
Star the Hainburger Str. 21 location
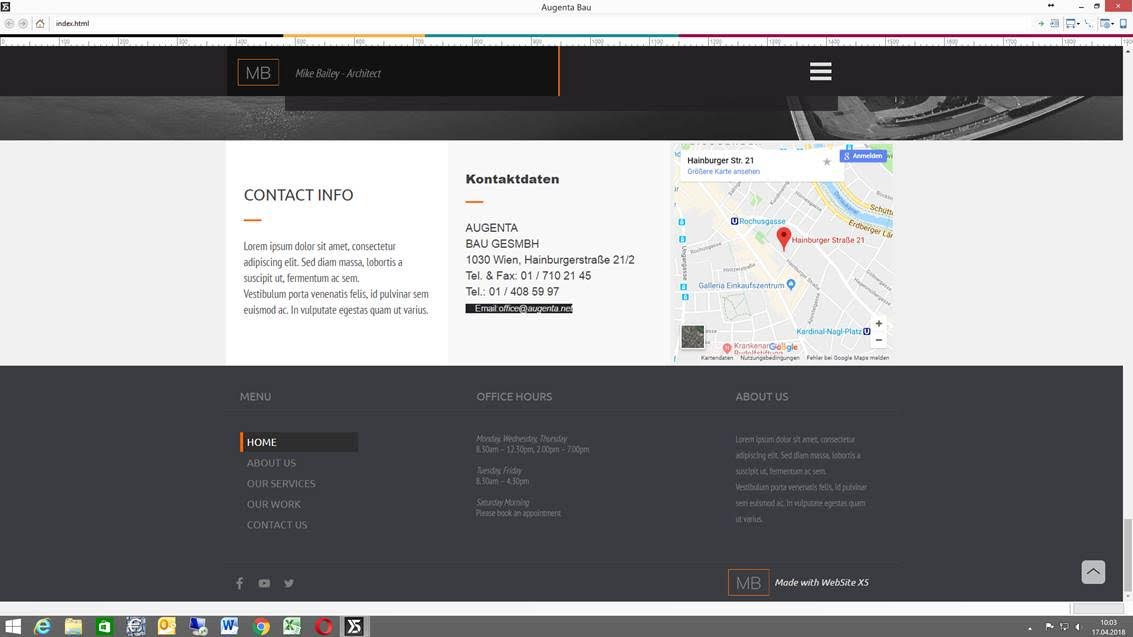(826, 162)
